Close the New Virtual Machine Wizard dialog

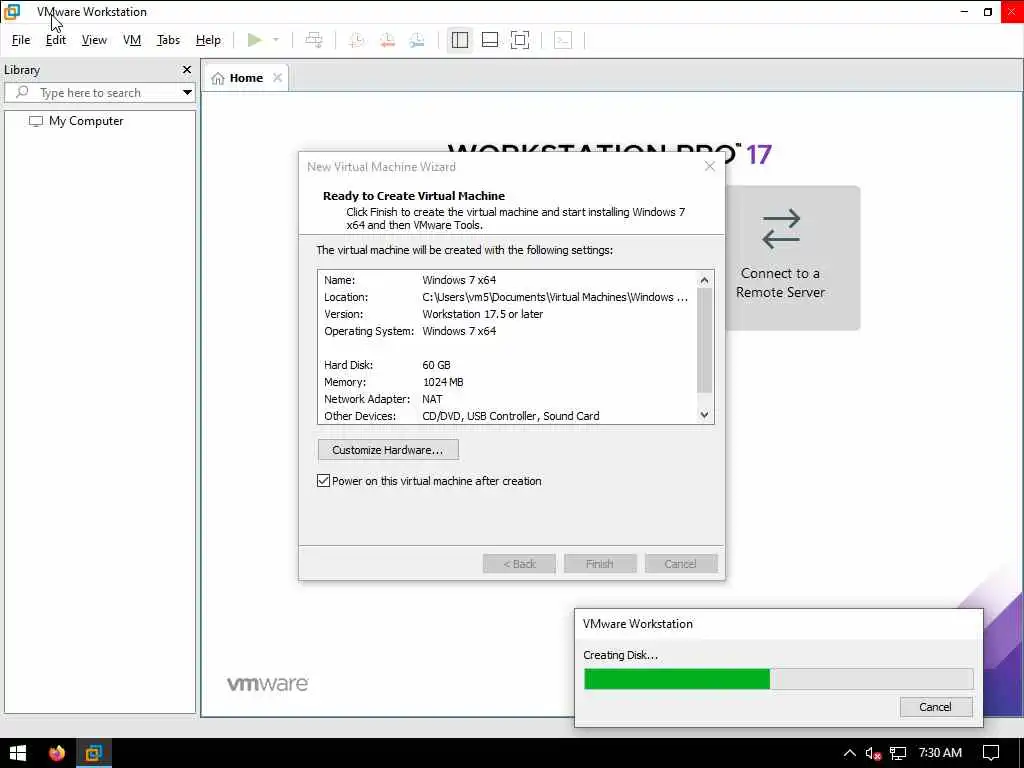pos(710,167)
